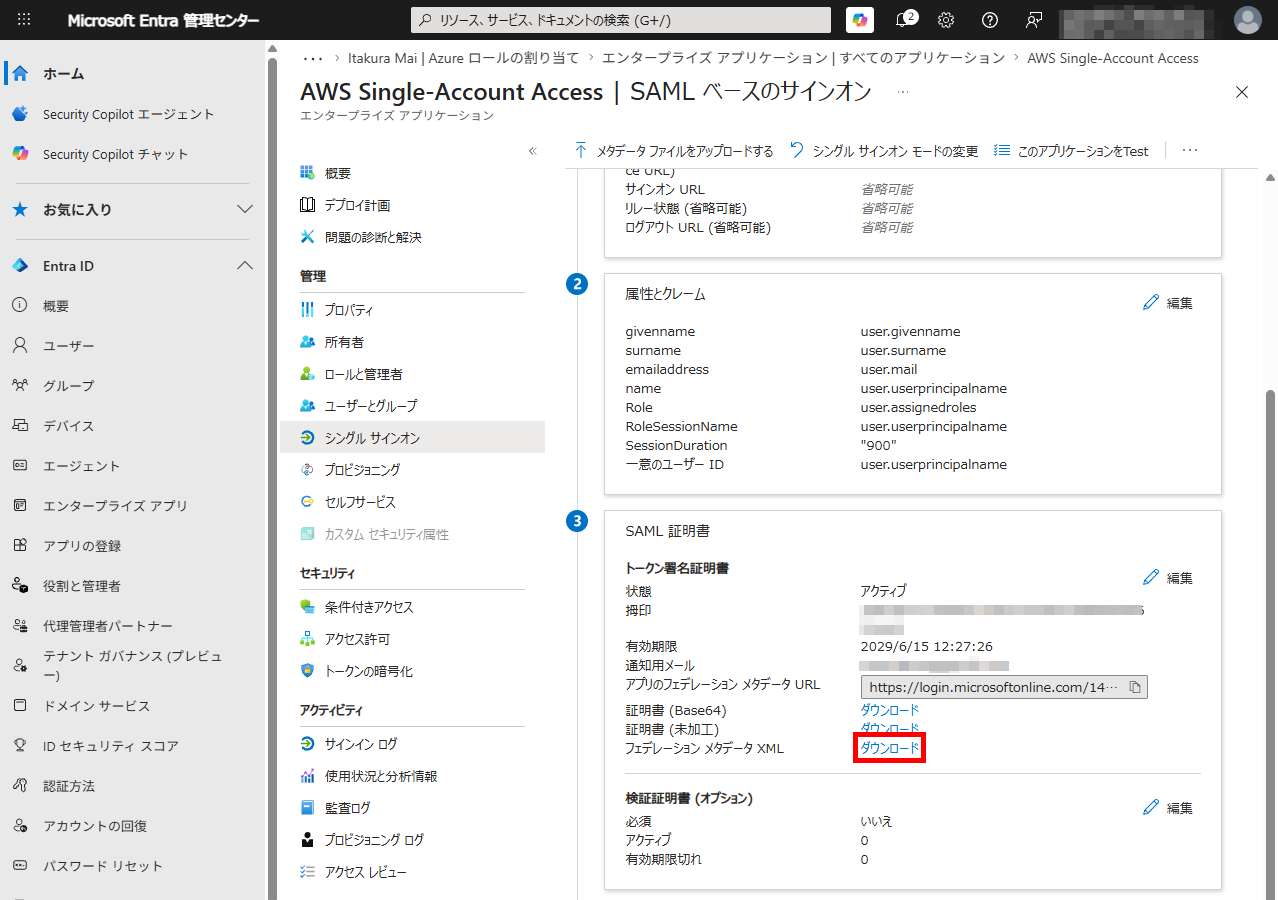Click the search box for resources

[621, 20]
